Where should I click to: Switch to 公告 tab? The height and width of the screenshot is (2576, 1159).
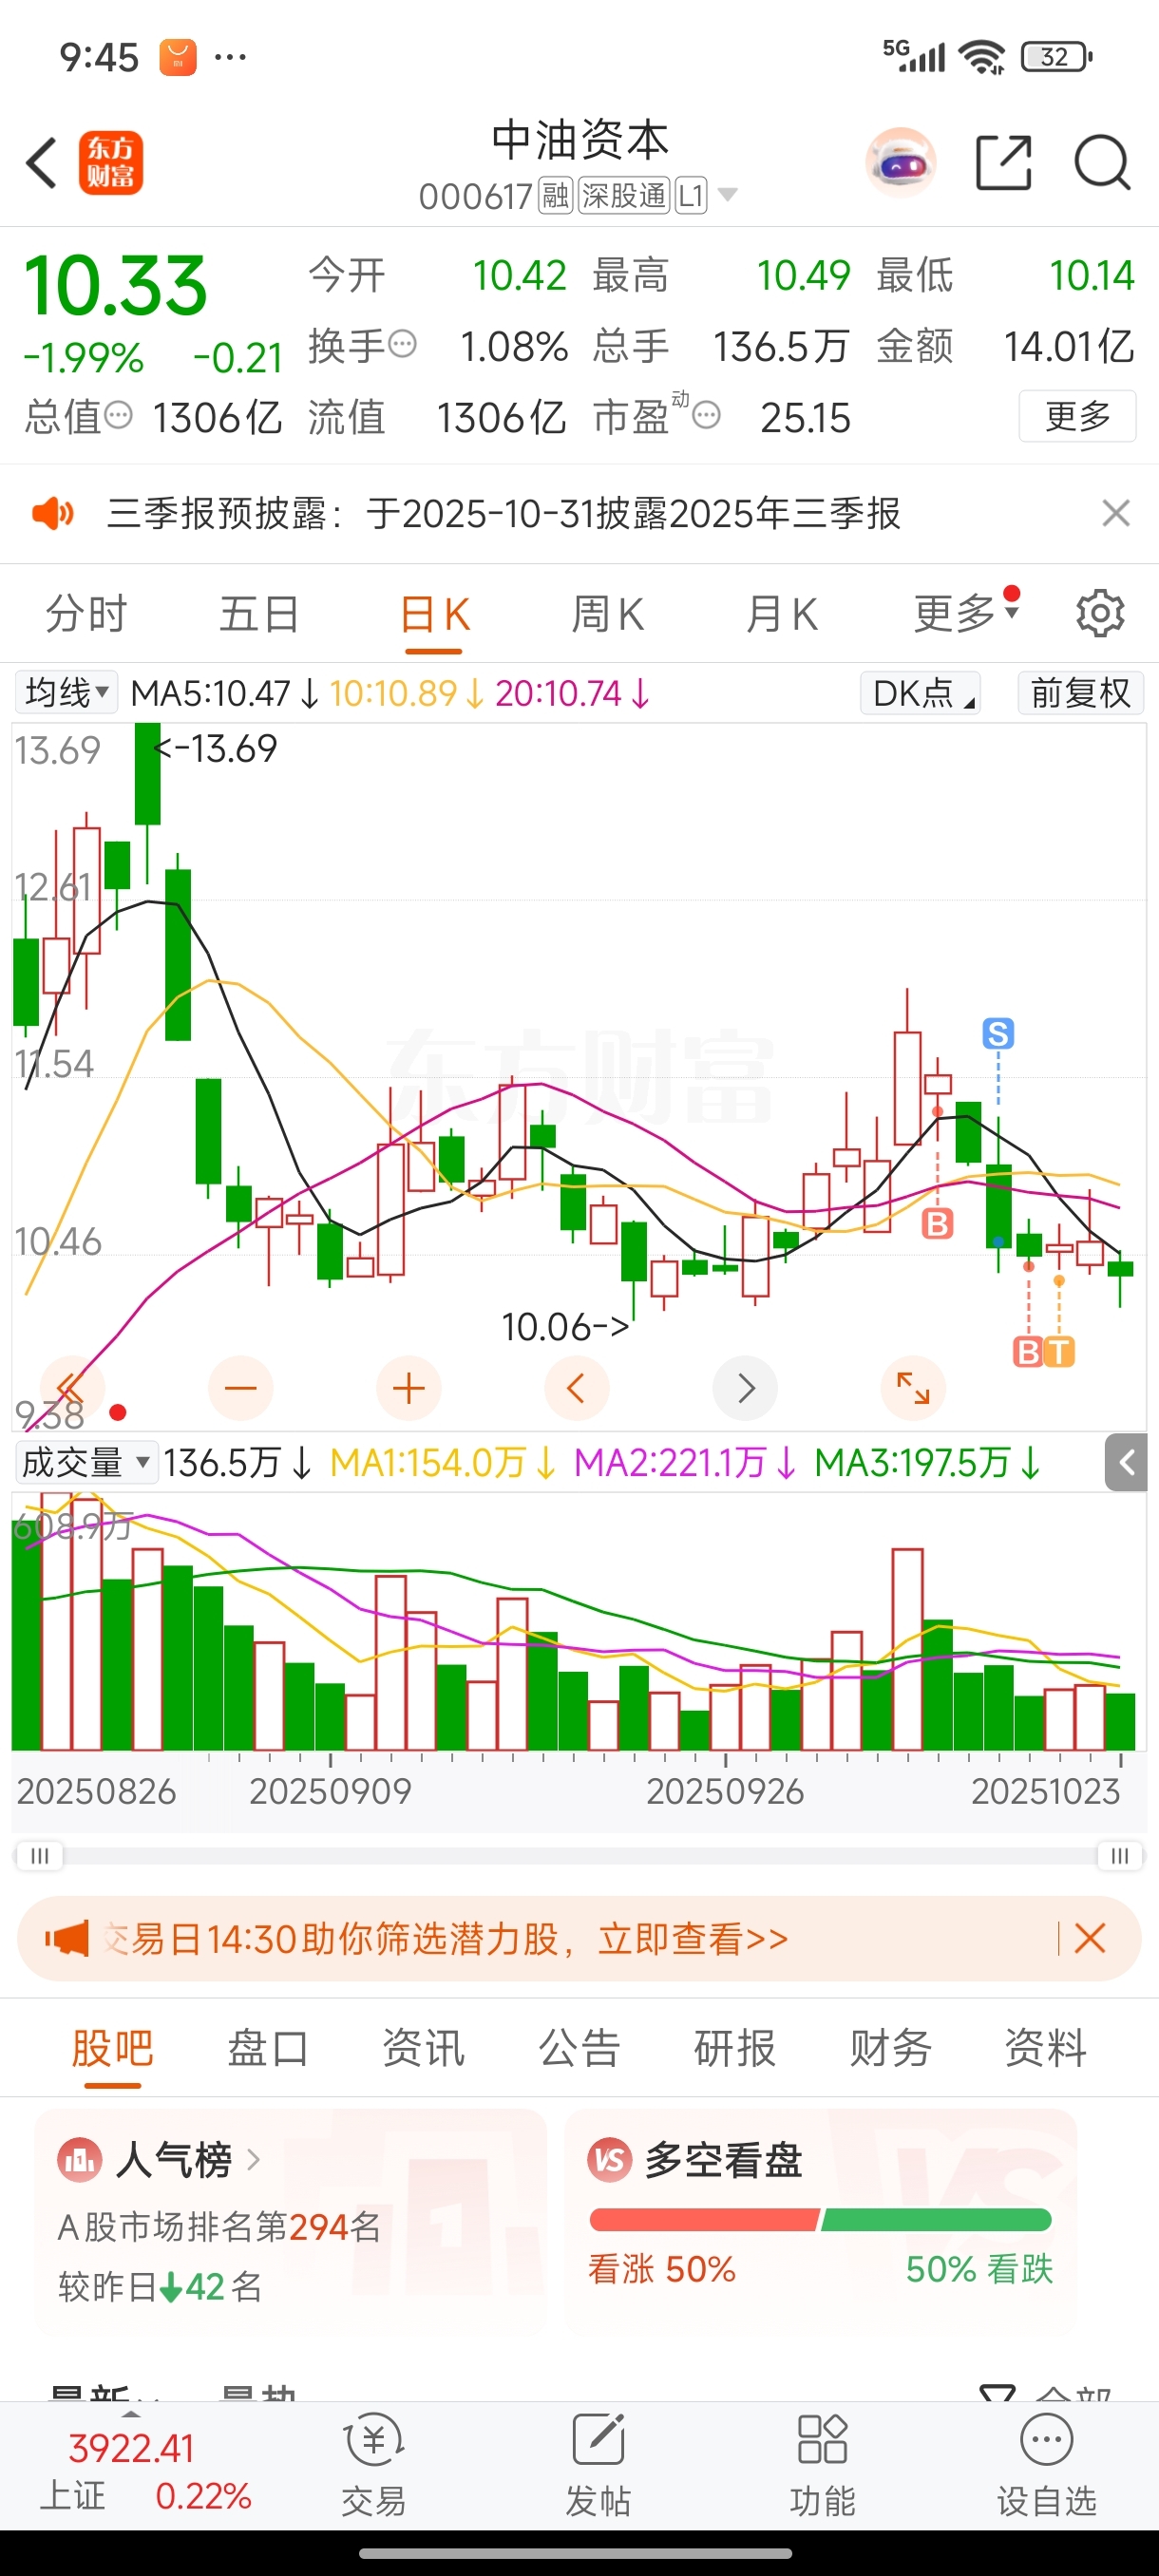[x=580, y=2048]
